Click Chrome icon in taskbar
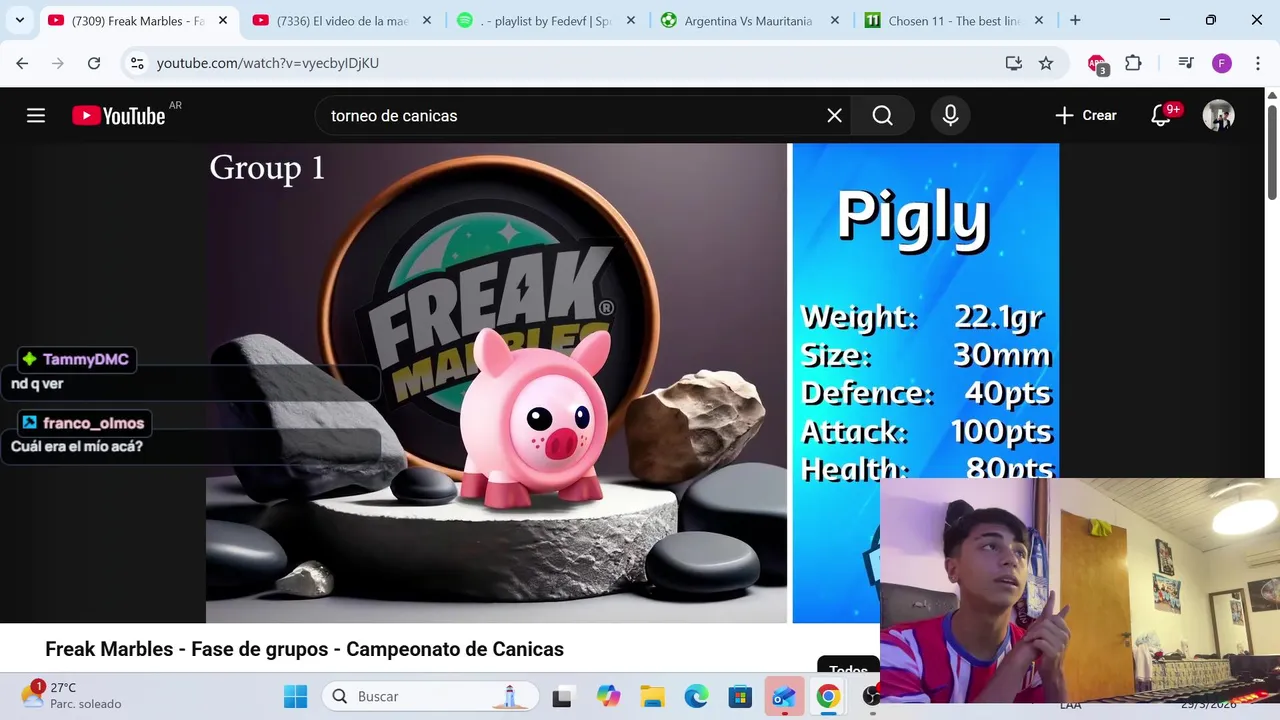Viewport: 1280px width, 720px height. click(x=828, y=696)
